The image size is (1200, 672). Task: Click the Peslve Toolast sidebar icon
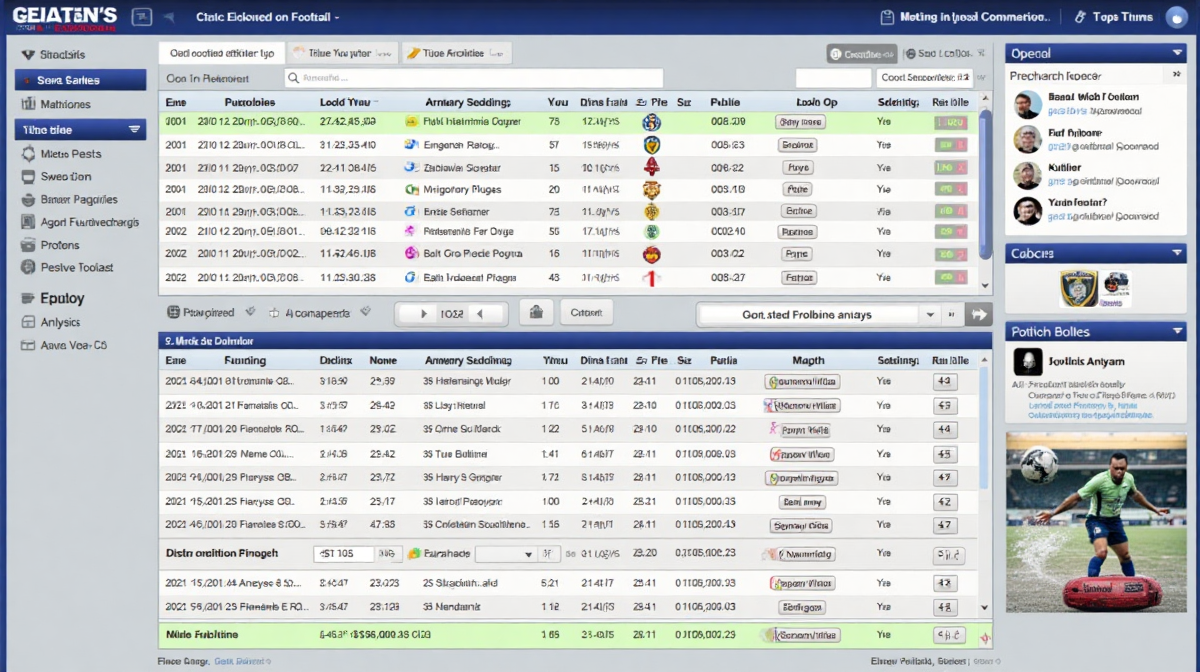coord(27,267)
